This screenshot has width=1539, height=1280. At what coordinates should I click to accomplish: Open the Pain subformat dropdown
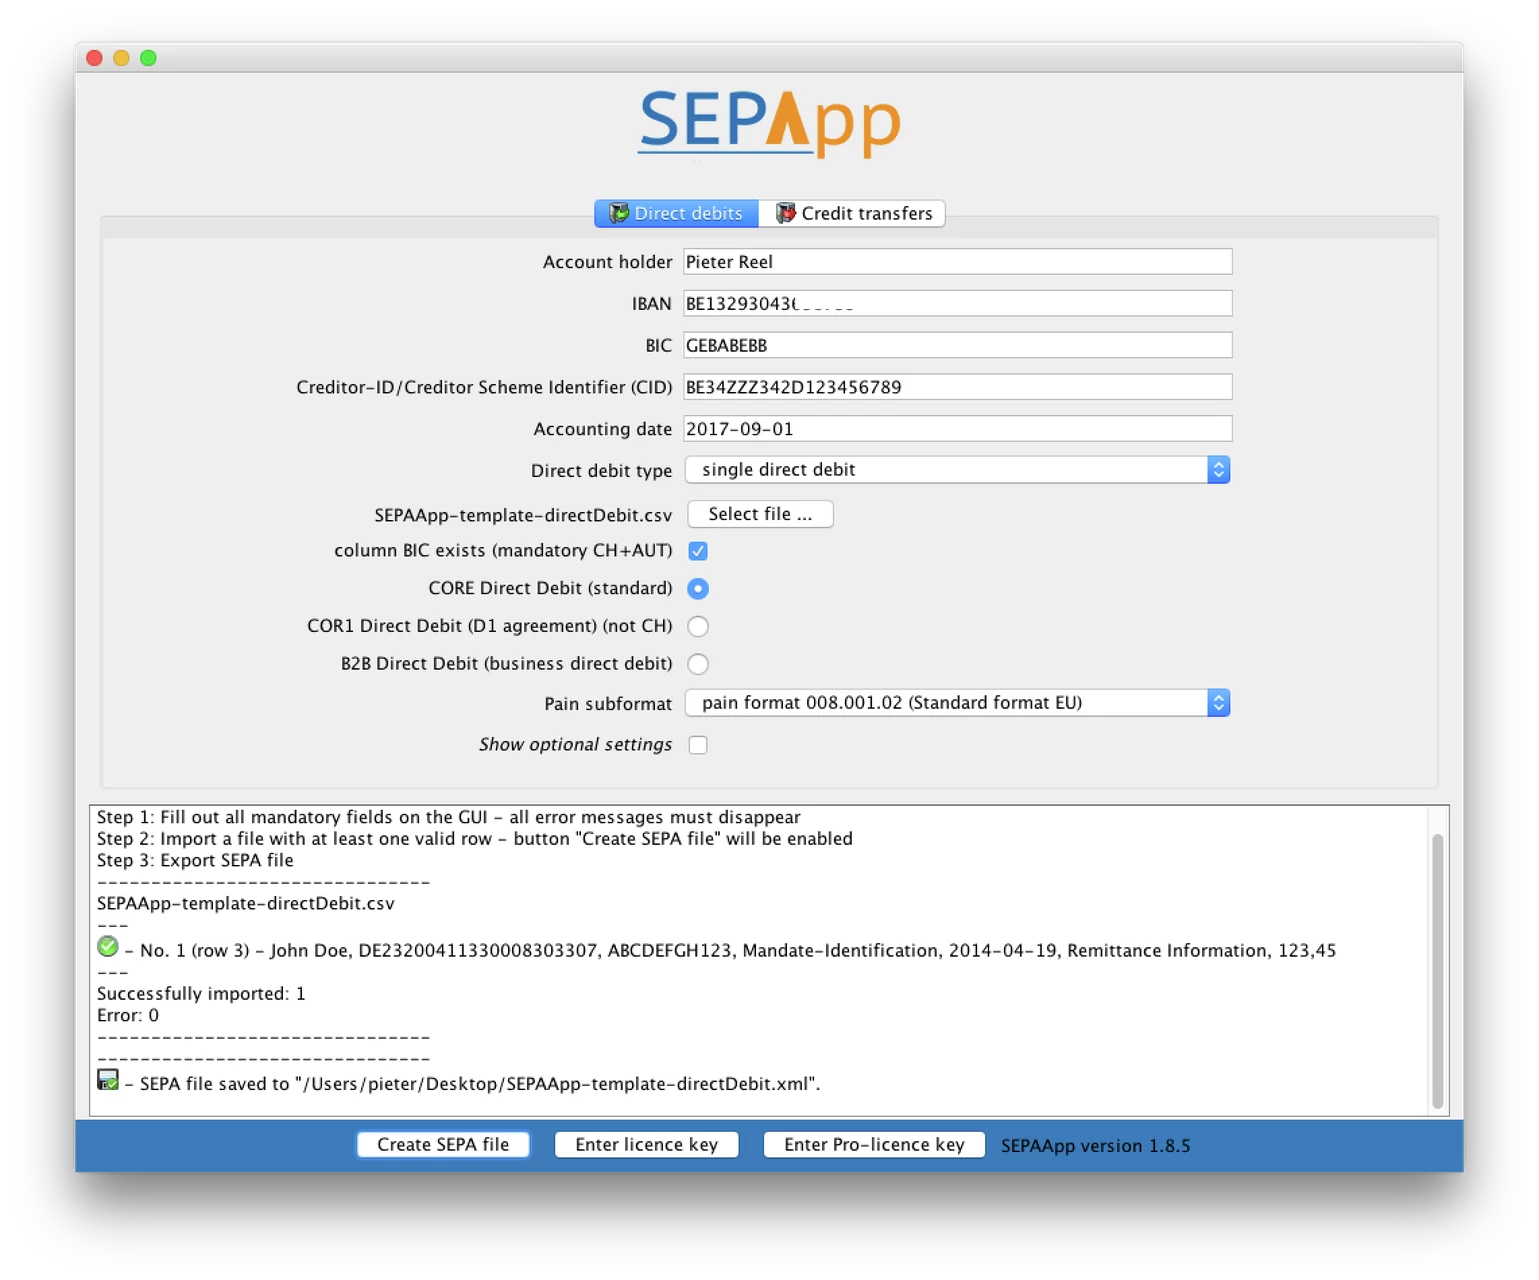(957, 703)
